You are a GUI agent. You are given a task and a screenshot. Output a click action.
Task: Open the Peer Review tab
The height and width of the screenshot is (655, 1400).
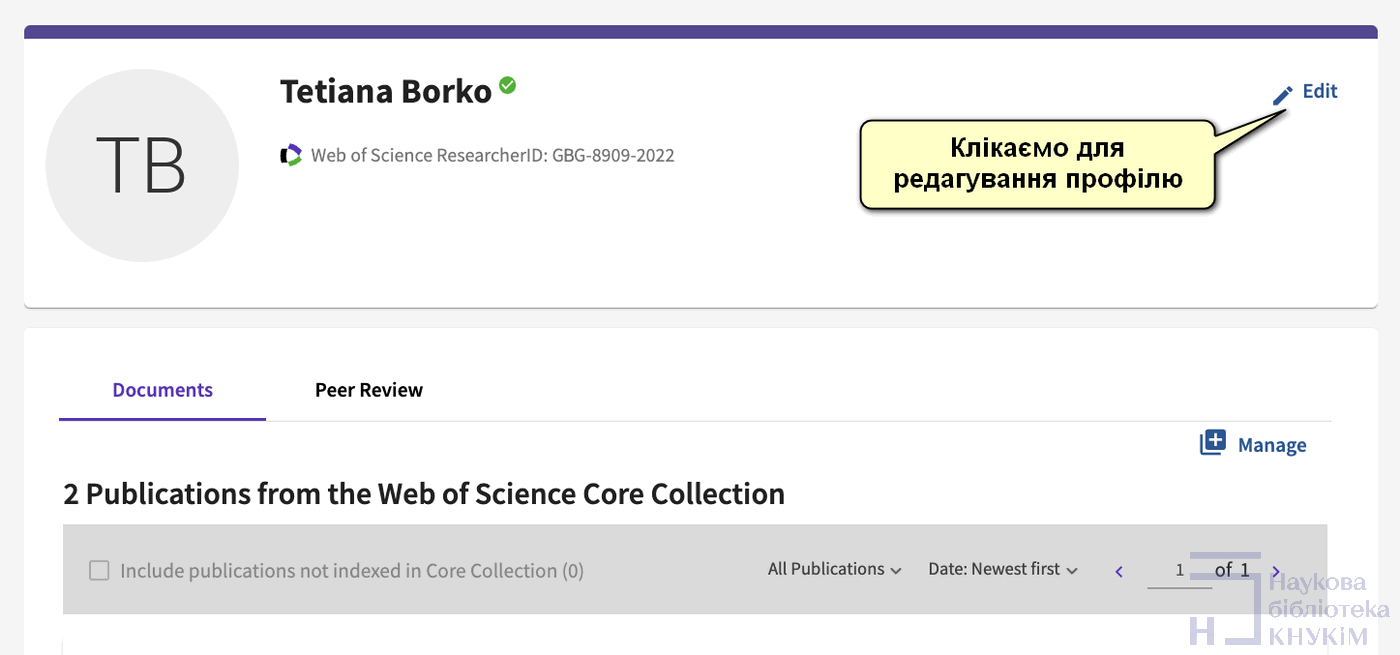[369, 390]
